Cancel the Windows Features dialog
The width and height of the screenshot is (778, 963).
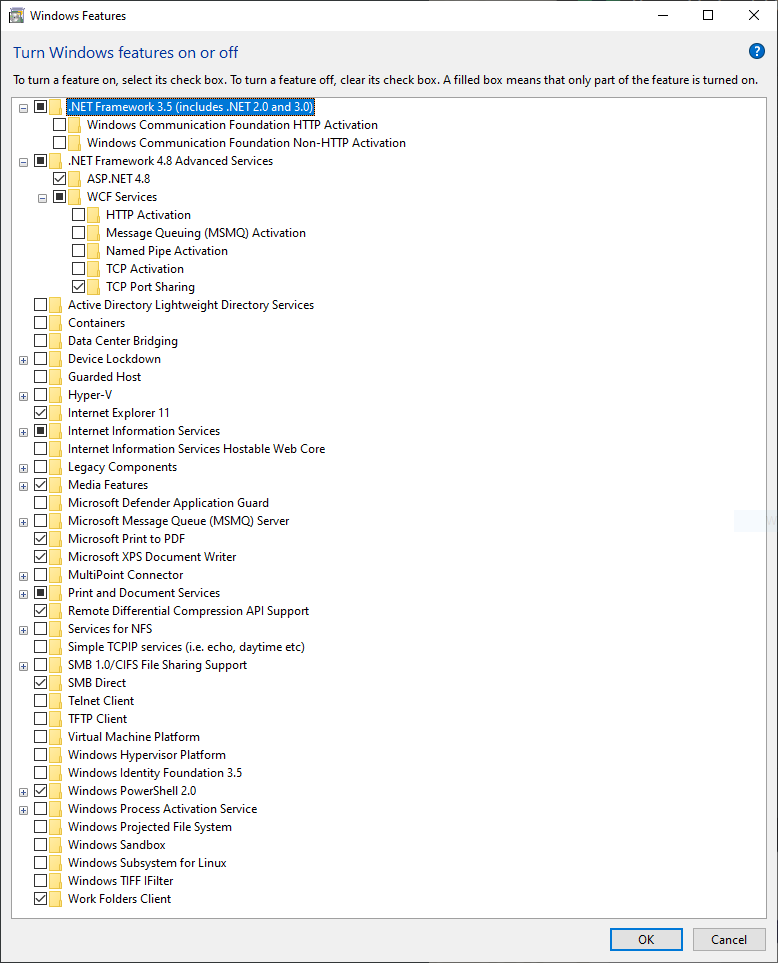click(x=729, y=939)
